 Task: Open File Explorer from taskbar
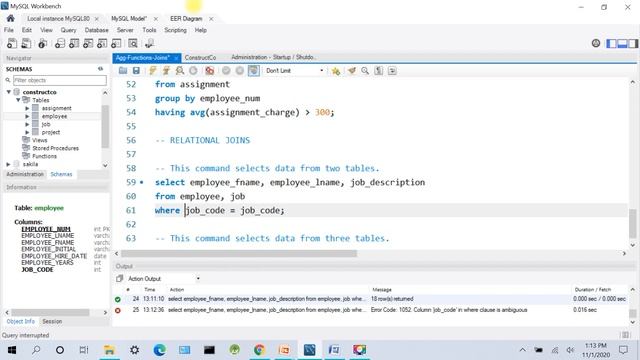109,350
